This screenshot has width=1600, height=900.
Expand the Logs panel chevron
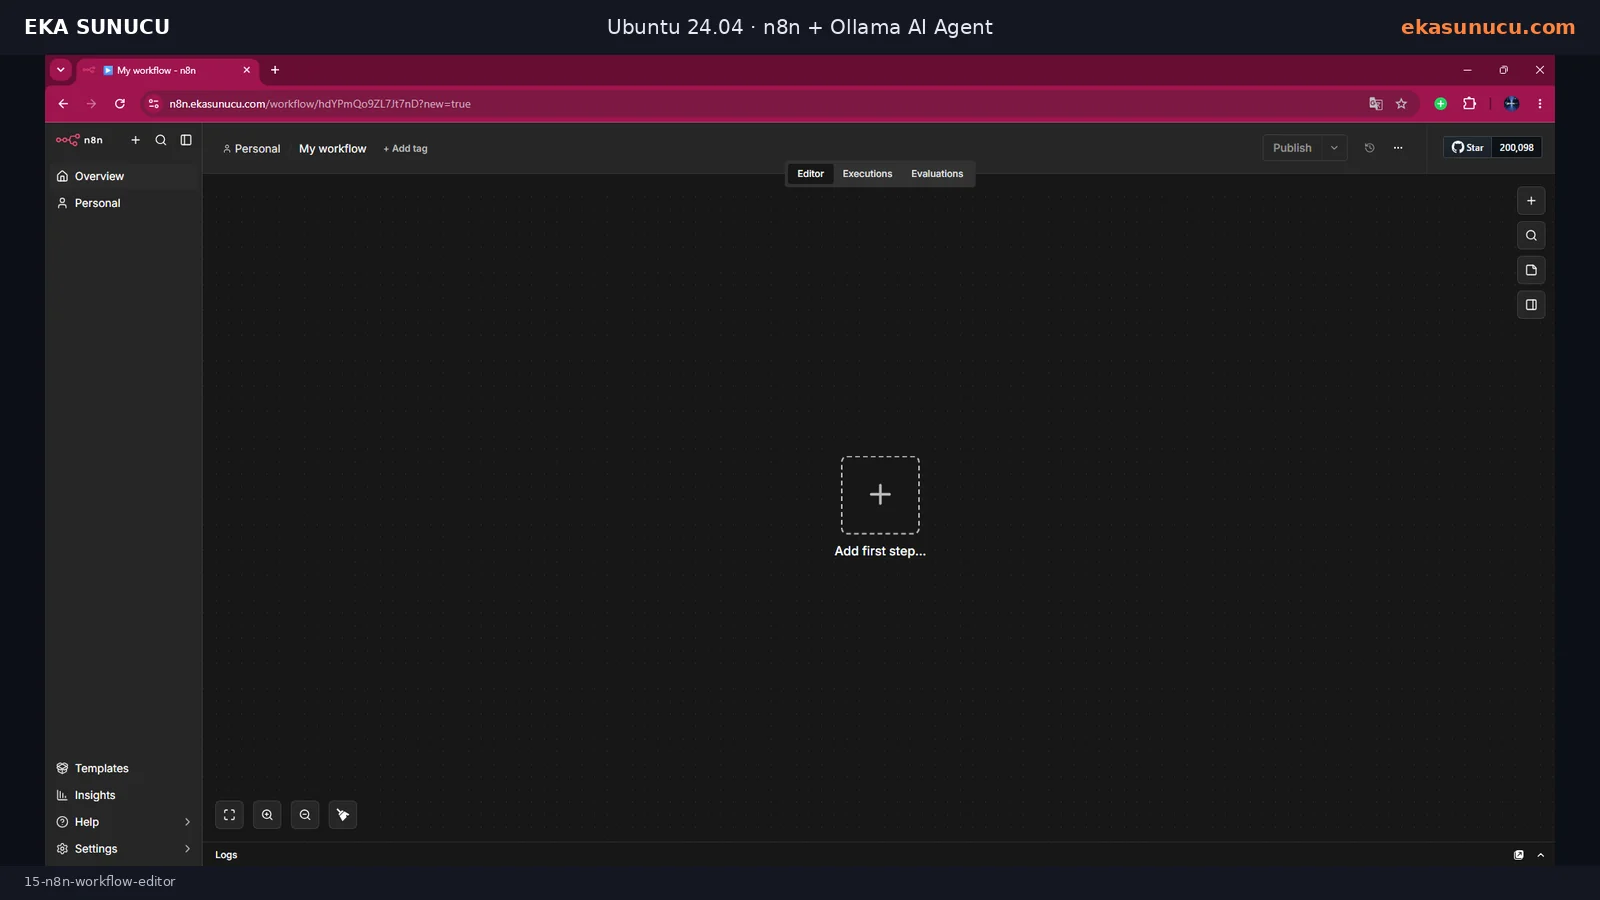(x=1541, y=855)
